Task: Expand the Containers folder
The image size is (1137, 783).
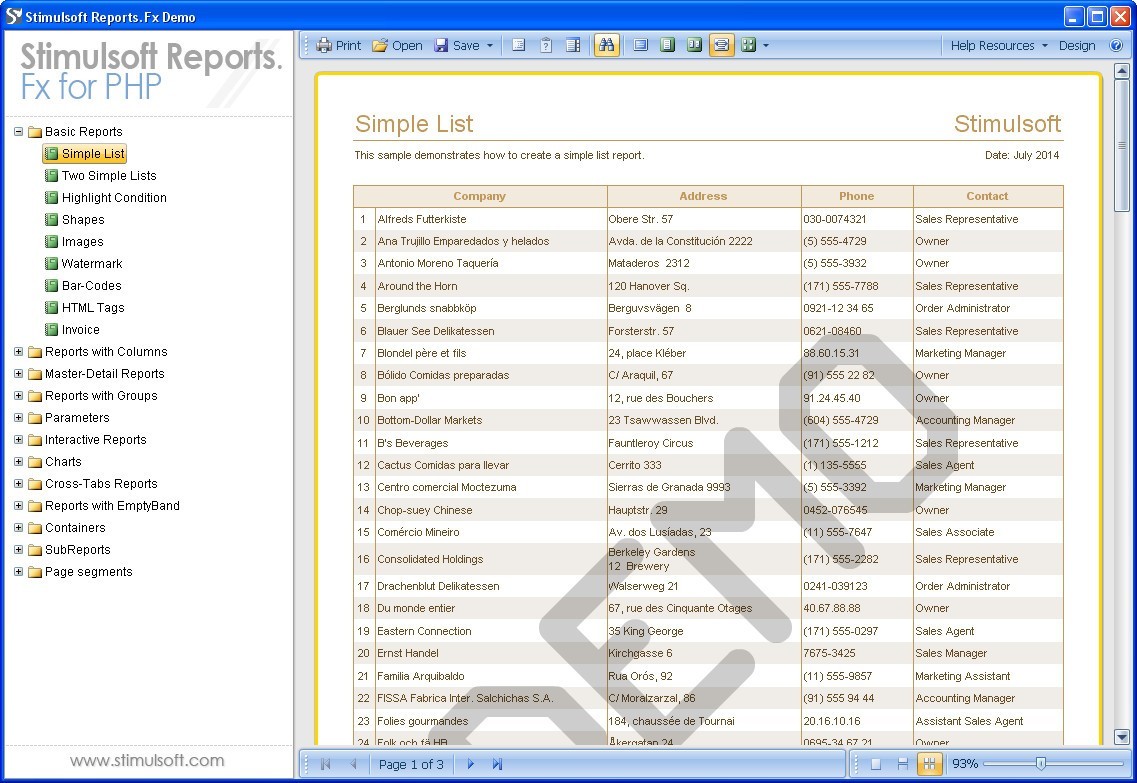Action: click(19, 528)
